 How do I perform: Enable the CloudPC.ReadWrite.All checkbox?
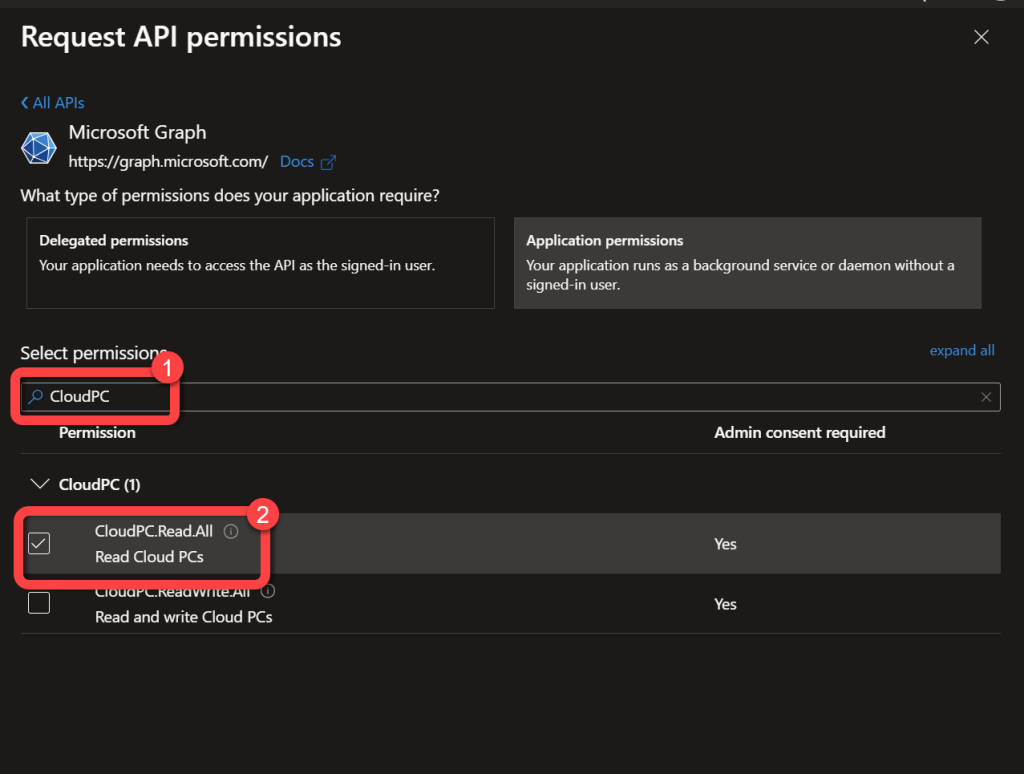pyautogui.click(x=39, y=603)
